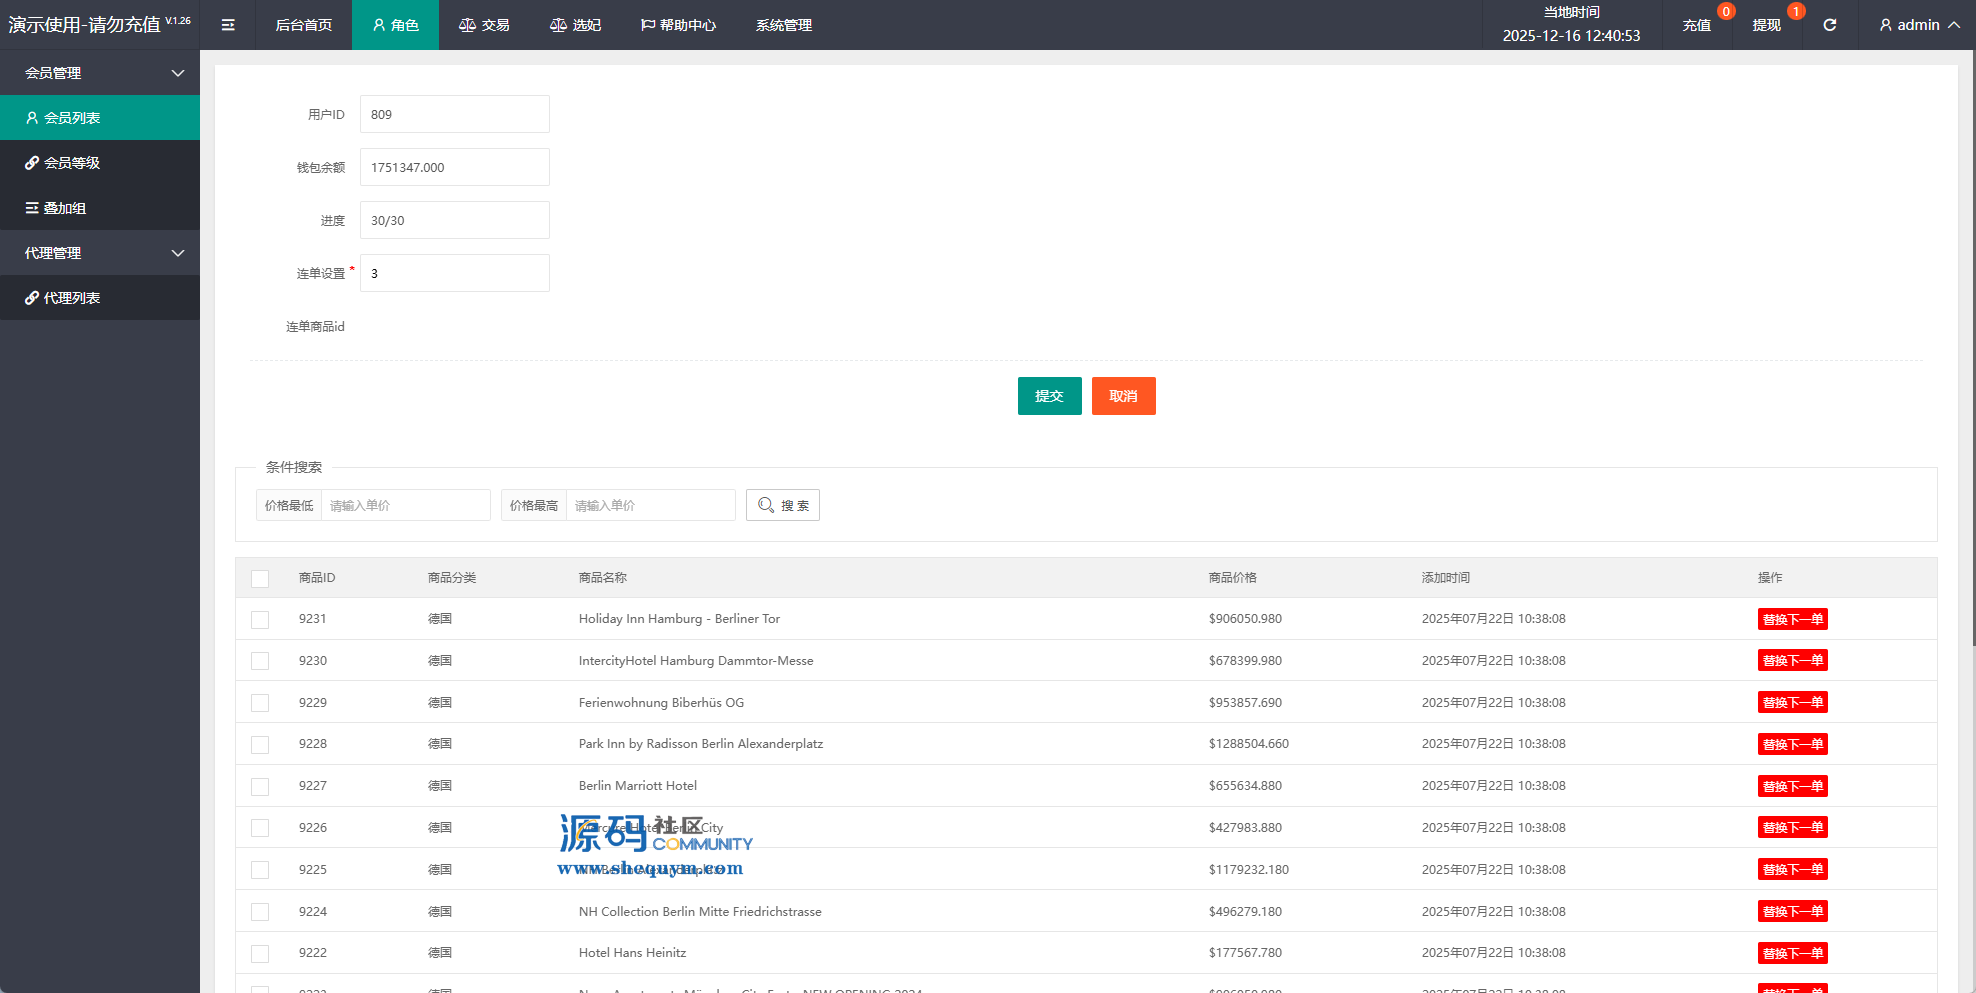Image resolution: width=1976 pixels, height=993 pixels.
Task: Tick the checkbox for product 9231
Action: point(260,620)
